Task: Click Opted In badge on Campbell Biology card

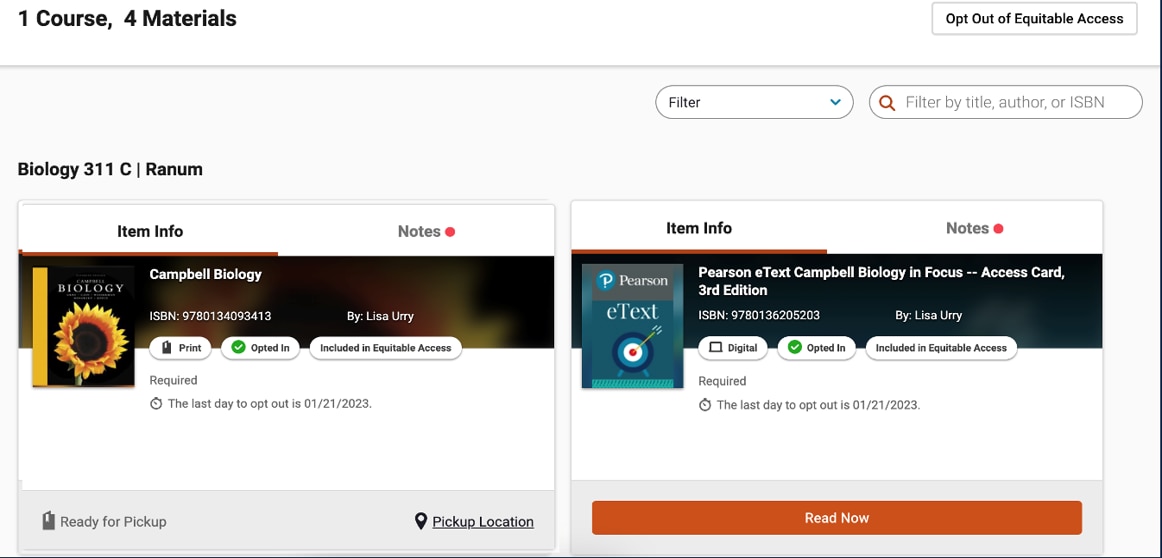Action: click(259, 348)
